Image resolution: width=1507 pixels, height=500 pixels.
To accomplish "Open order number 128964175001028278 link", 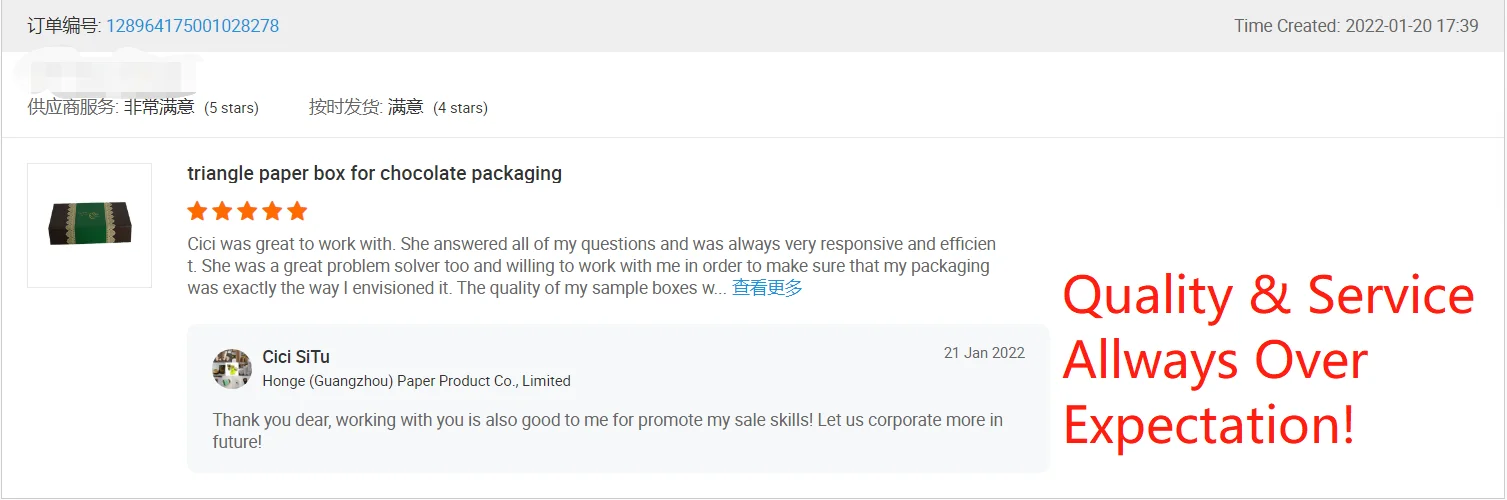I will coord(192,26).
